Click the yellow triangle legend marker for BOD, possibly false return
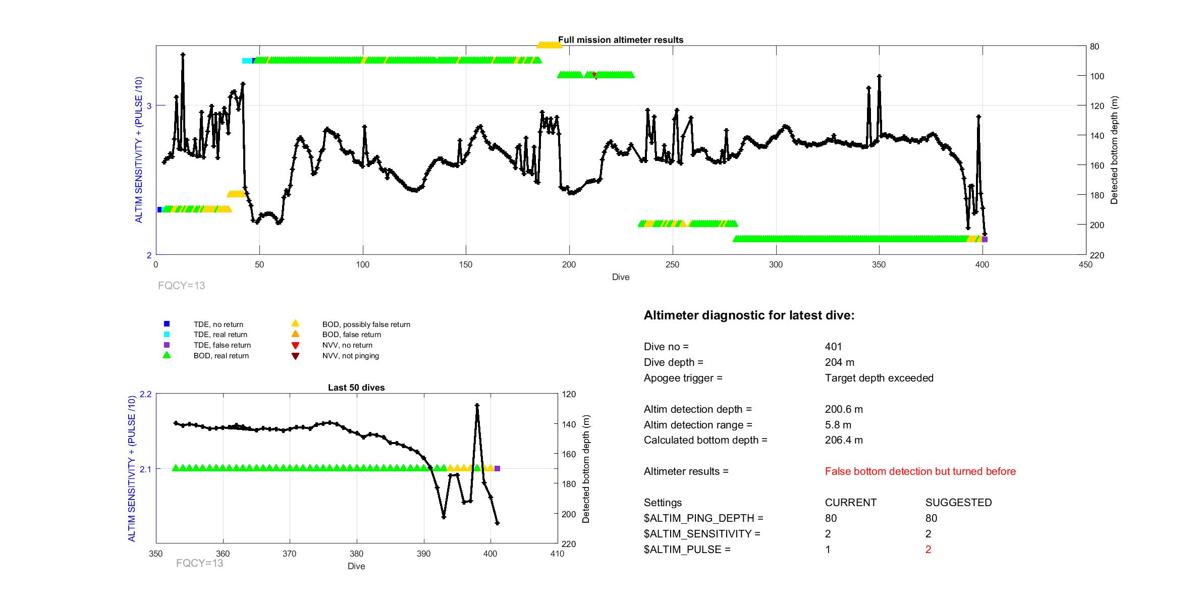This screenshot has width=1200, height=611. [x=295, y=324]
